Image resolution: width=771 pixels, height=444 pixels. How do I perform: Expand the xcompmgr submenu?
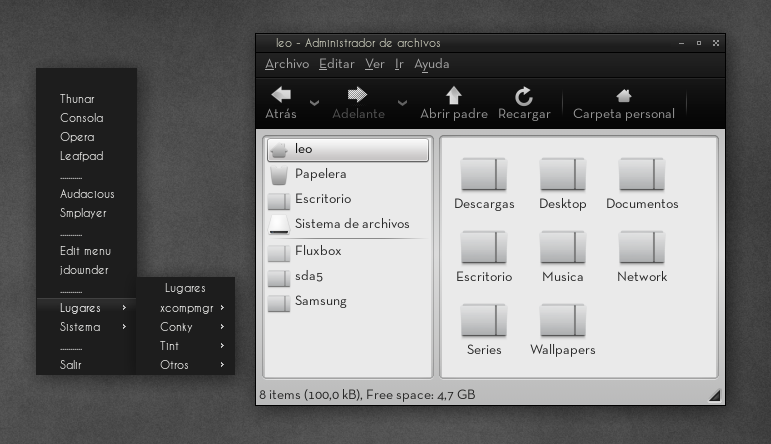pos(185,308)
